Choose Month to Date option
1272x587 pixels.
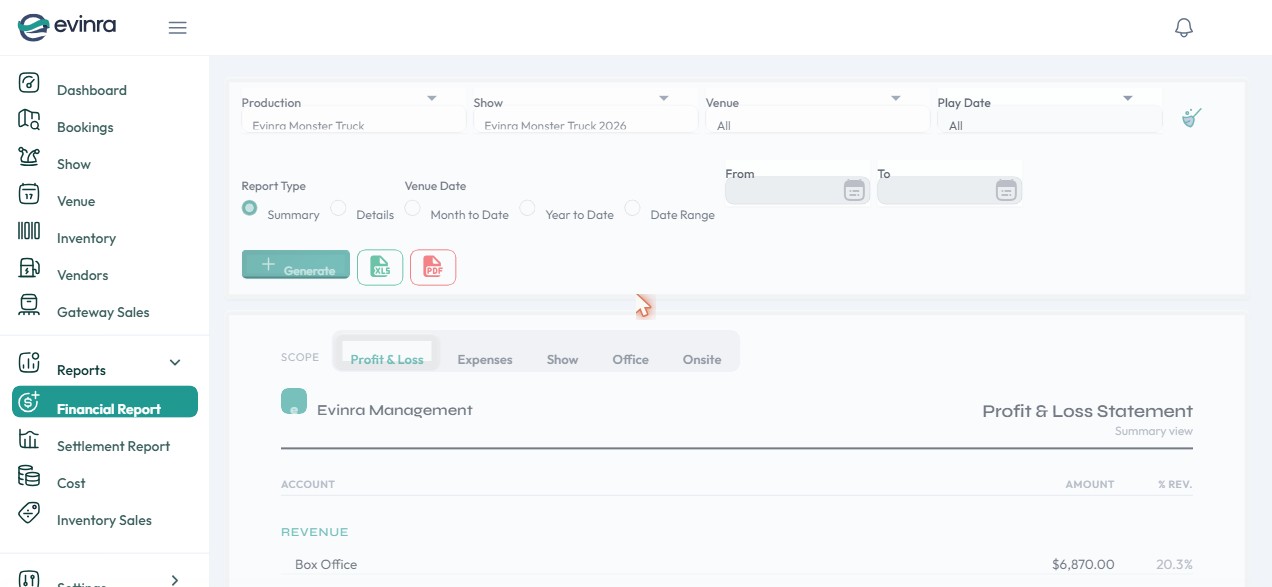(412, 208)
